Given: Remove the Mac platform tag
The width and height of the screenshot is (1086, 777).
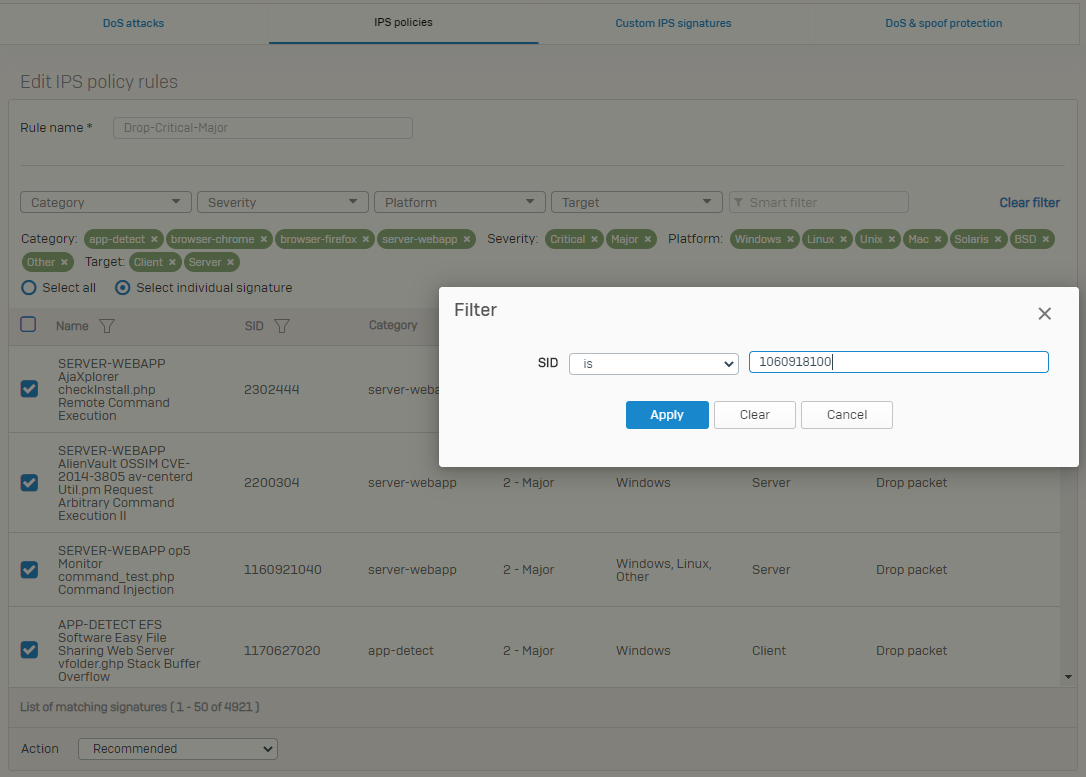Looking at the screenshot, I should pyautogui.click(x=938, y=239).
